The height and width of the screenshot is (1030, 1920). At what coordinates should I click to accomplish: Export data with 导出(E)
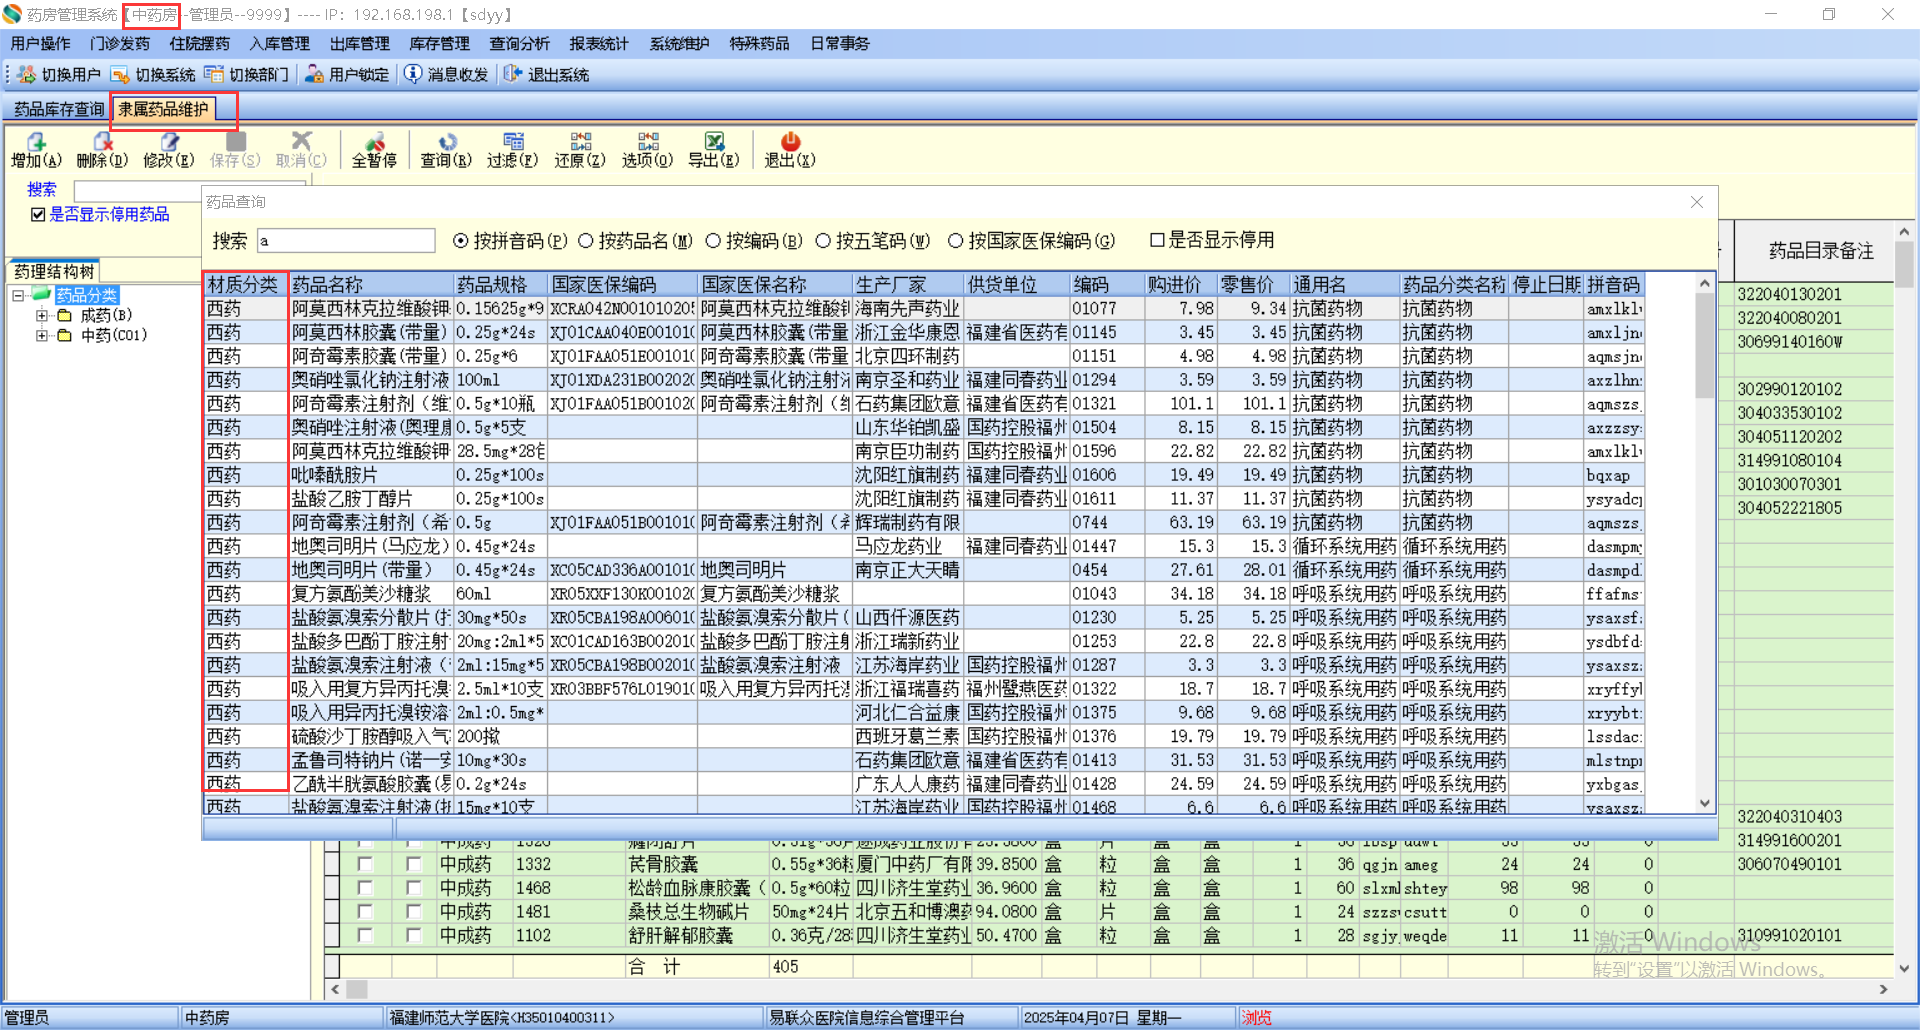(x=714, y=150)
